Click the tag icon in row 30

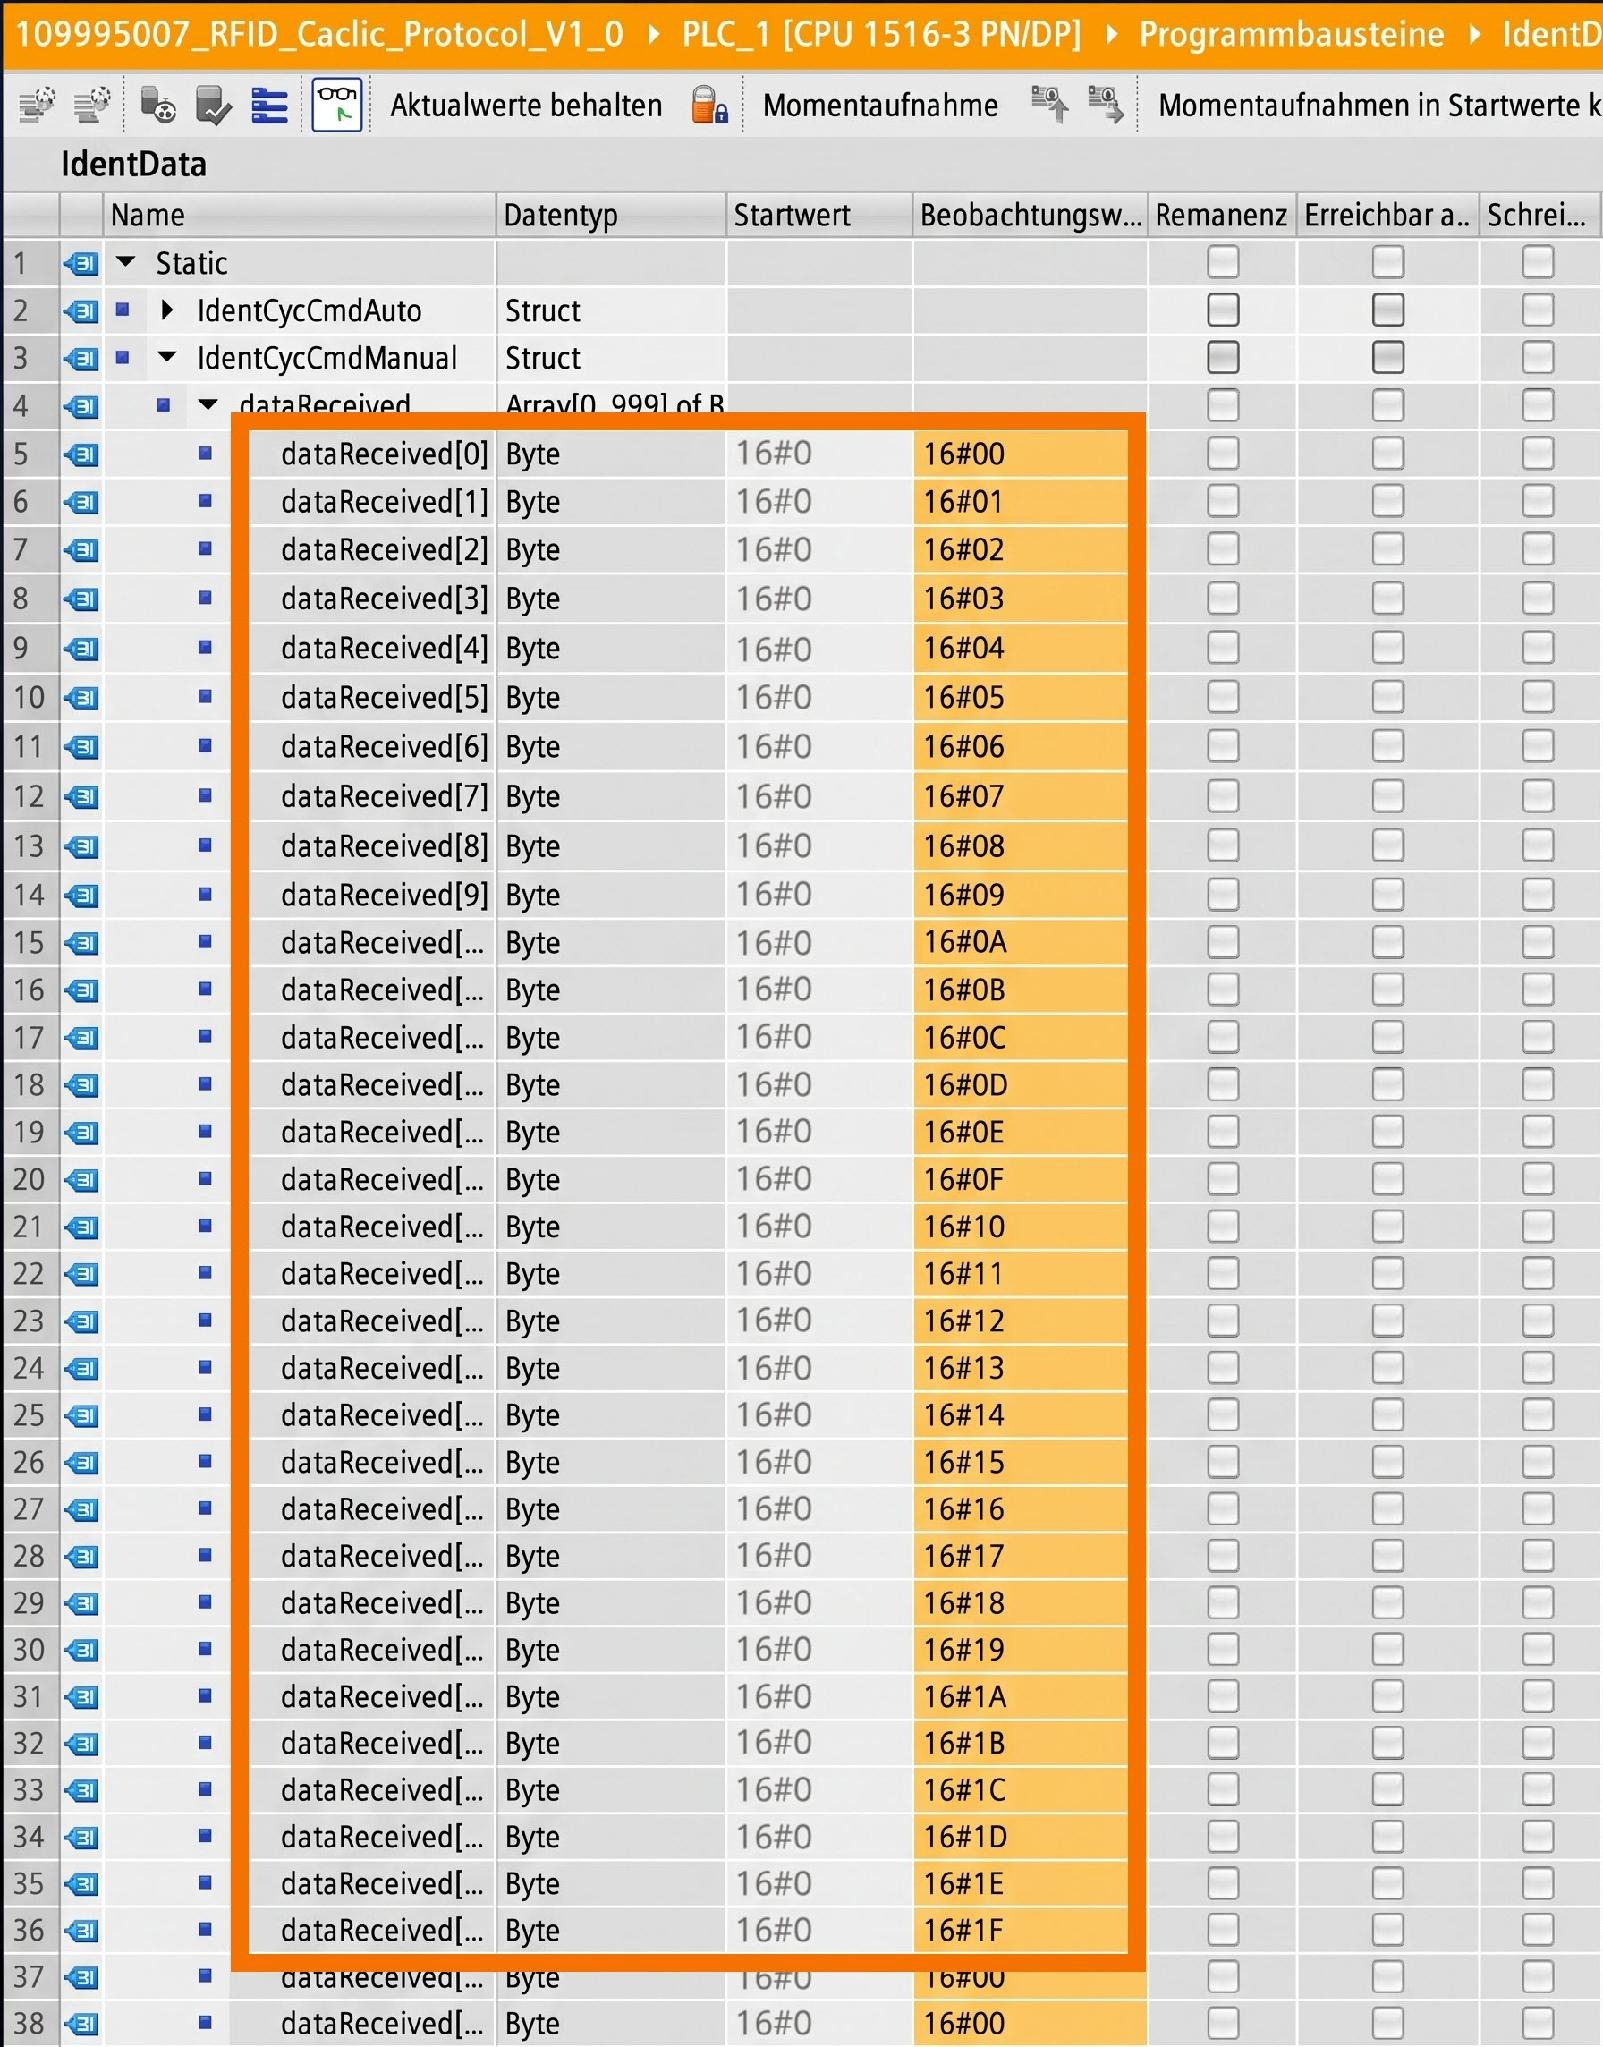pyautogui.click(x=82, y=1650)
